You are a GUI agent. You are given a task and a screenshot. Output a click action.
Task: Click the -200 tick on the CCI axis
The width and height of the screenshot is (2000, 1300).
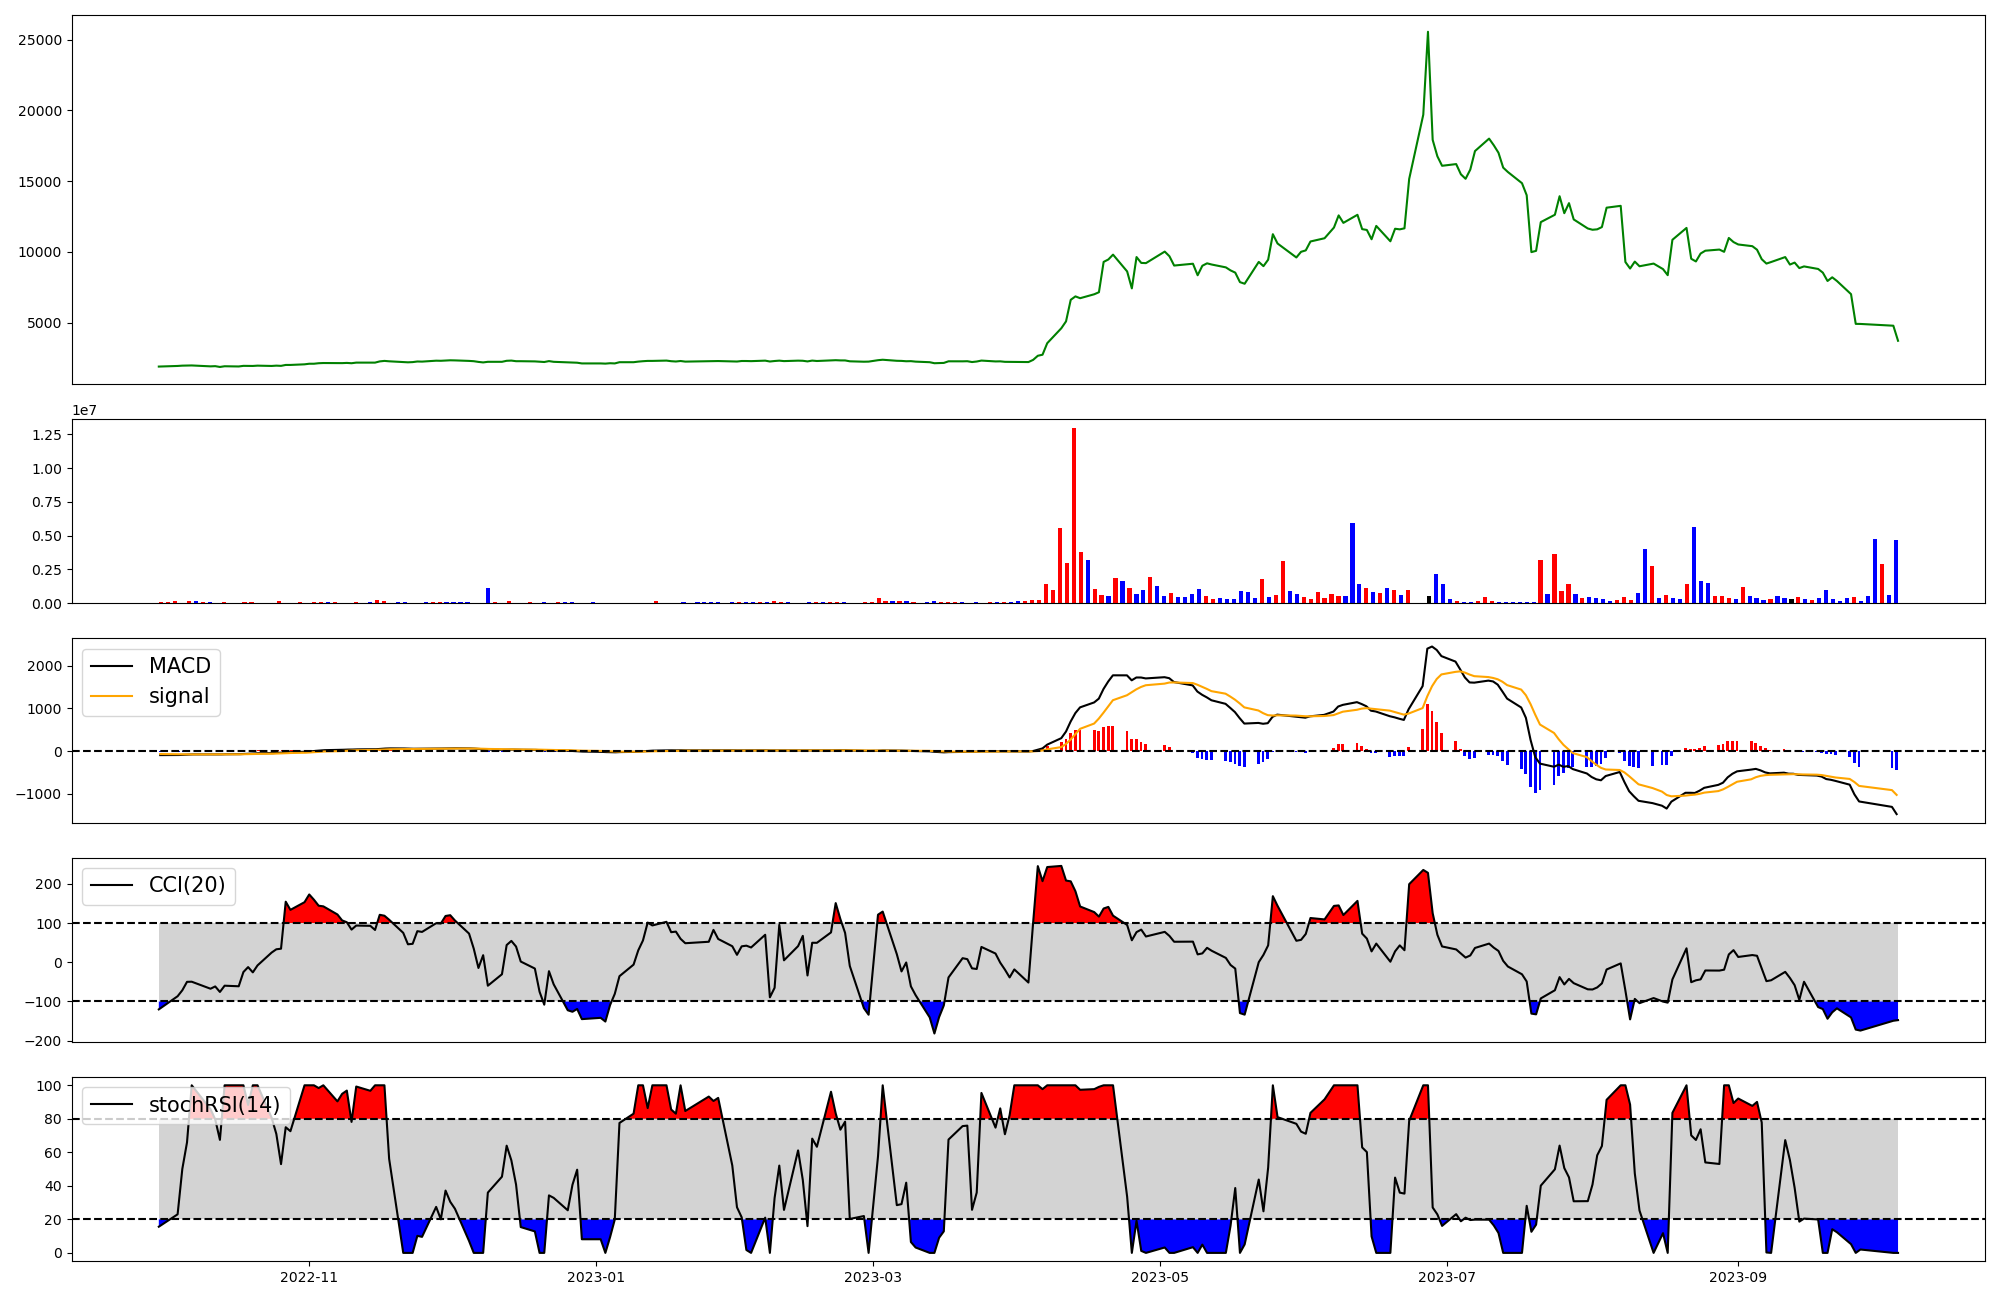44,1041
